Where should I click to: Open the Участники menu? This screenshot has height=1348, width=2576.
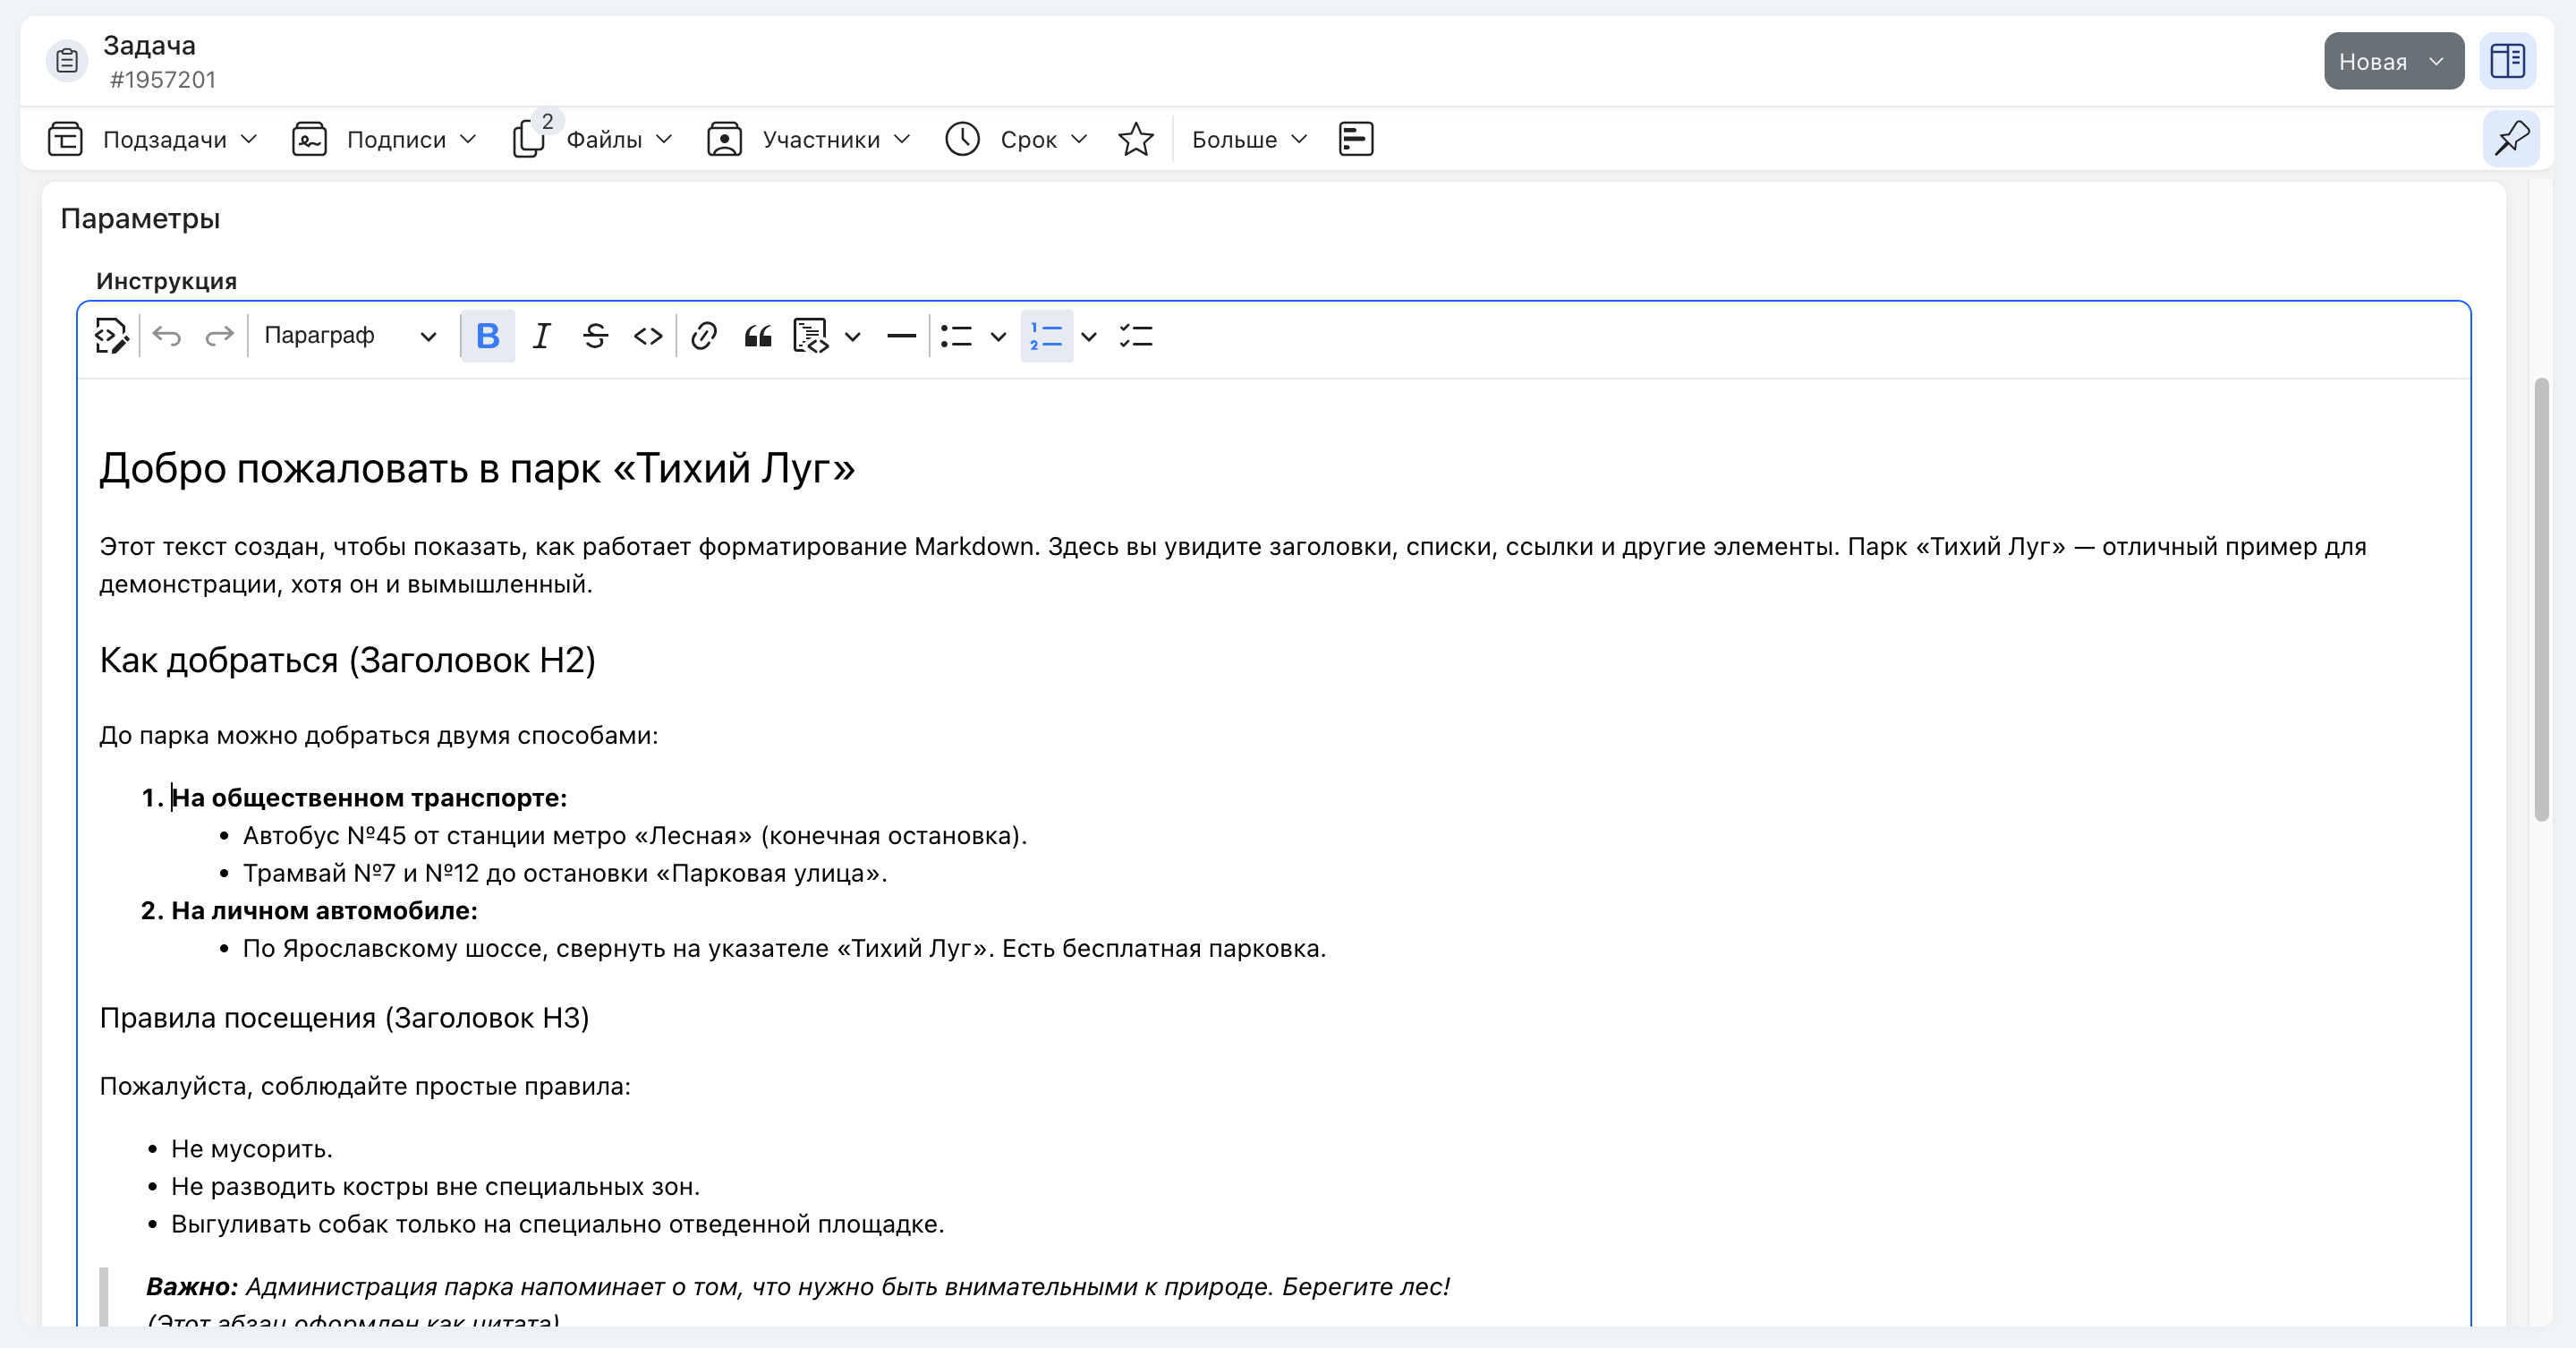(x=809, y=139)
